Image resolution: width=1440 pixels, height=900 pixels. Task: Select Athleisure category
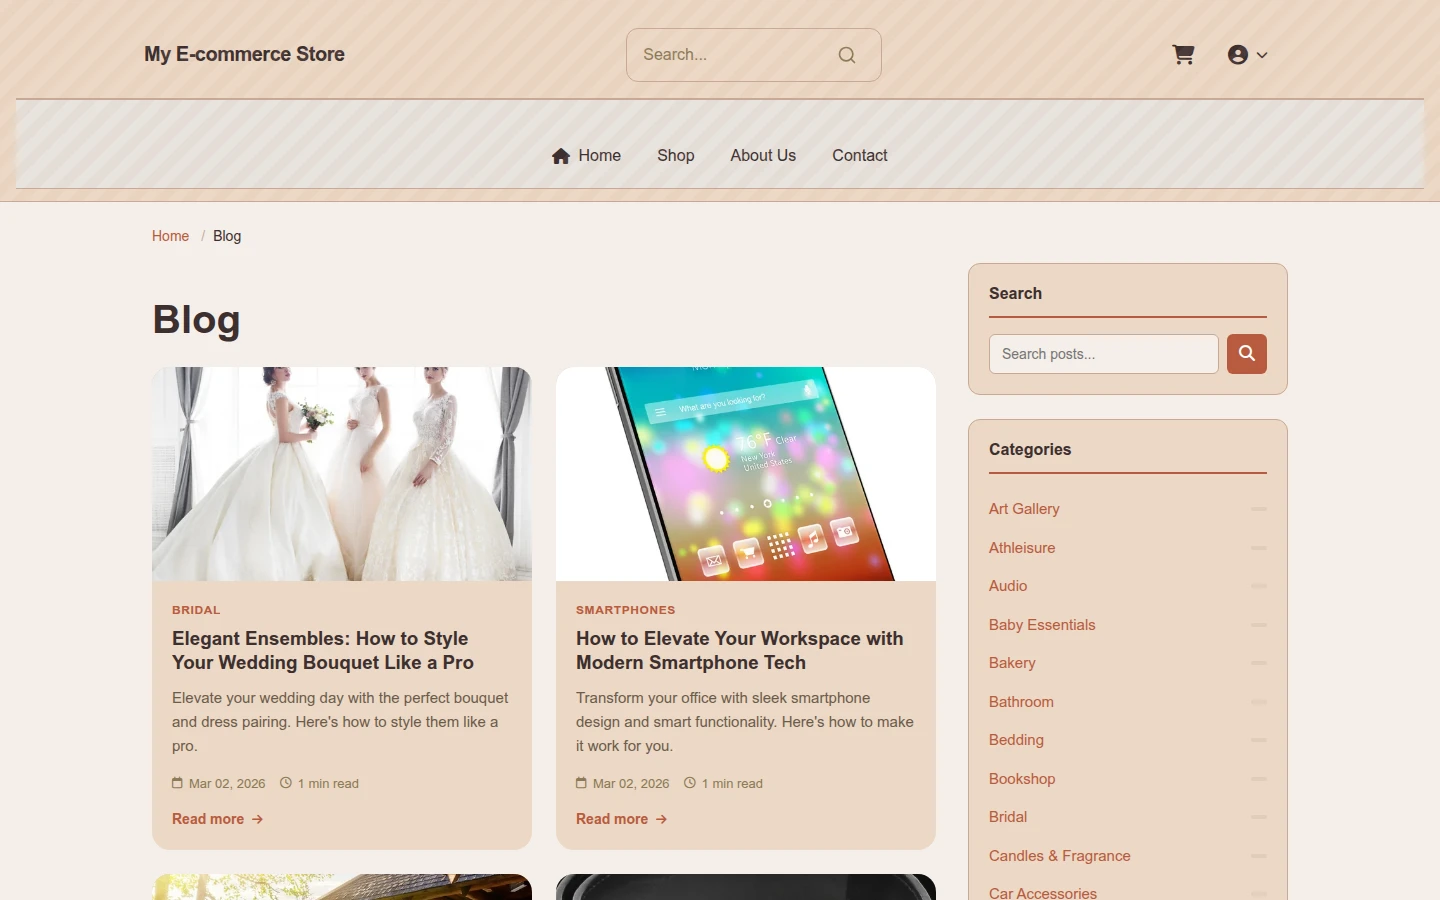click(x=1022, y=548)
